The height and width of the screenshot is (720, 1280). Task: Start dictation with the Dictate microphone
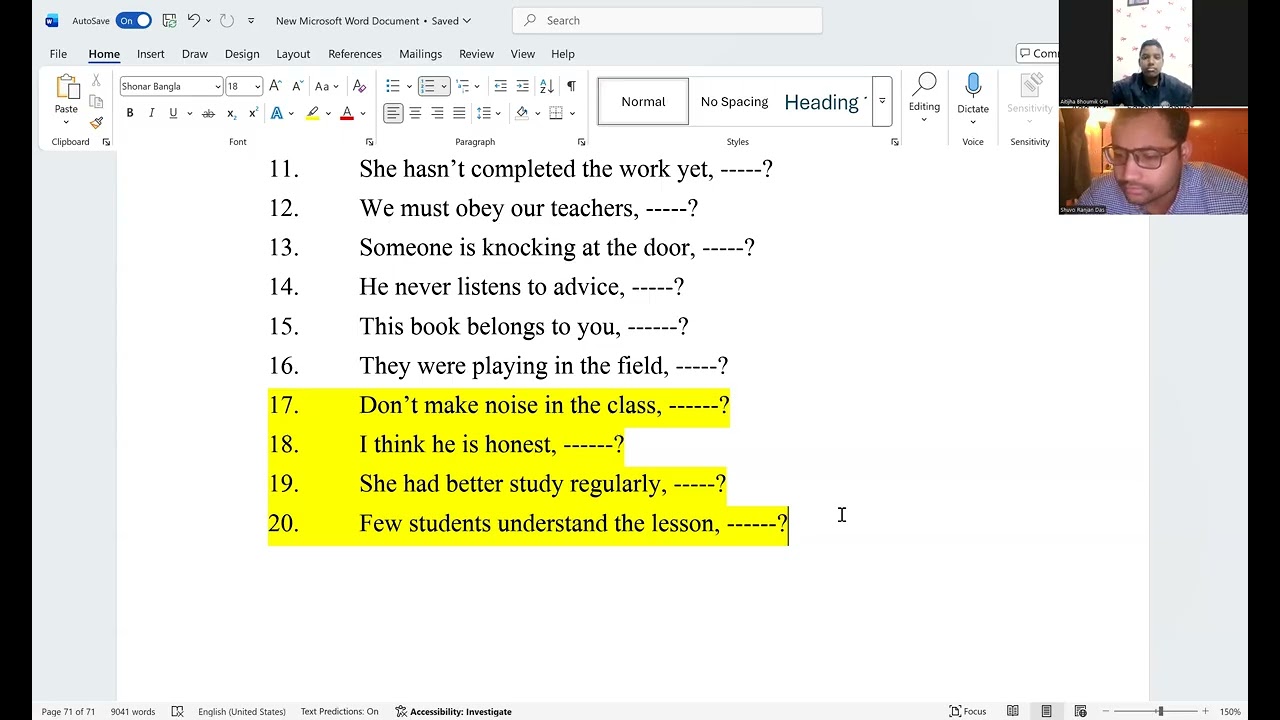pos(973,87)
